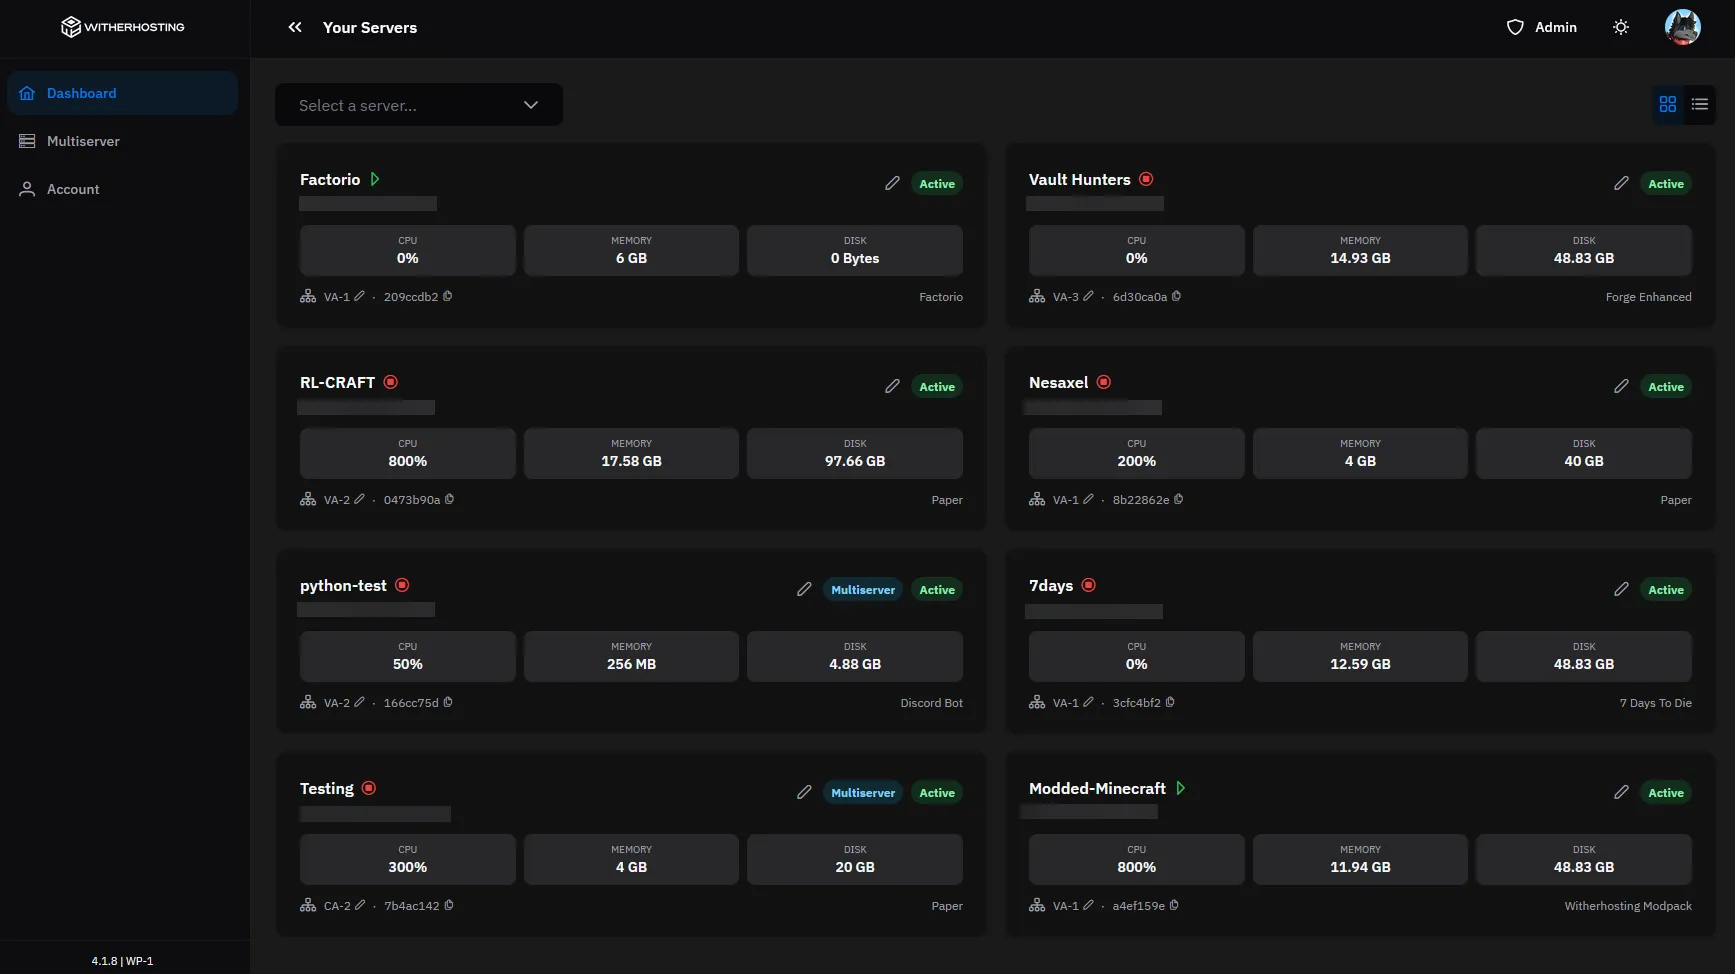
Task: Collapse the sidebar with the double chevron
Action: point(295,27)
